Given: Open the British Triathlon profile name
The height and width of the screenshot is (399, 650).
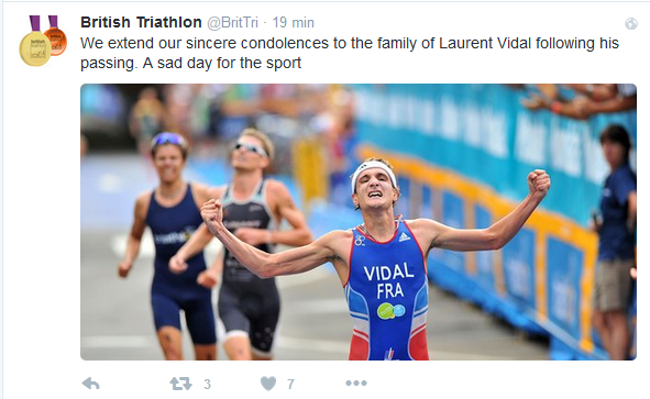Looking at the screenshot, I should pos(141,22).
